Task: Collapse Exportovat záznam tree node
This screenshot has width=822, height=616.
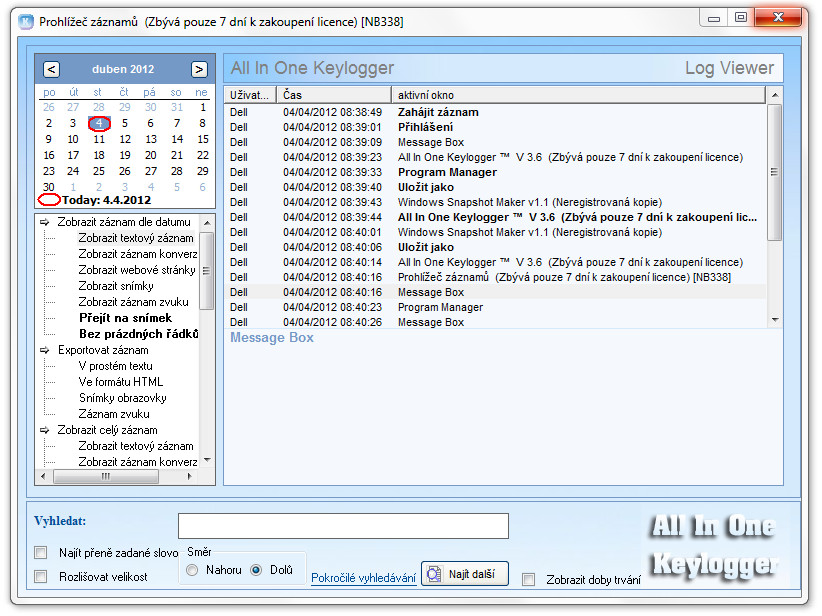Action: [45, 350]
